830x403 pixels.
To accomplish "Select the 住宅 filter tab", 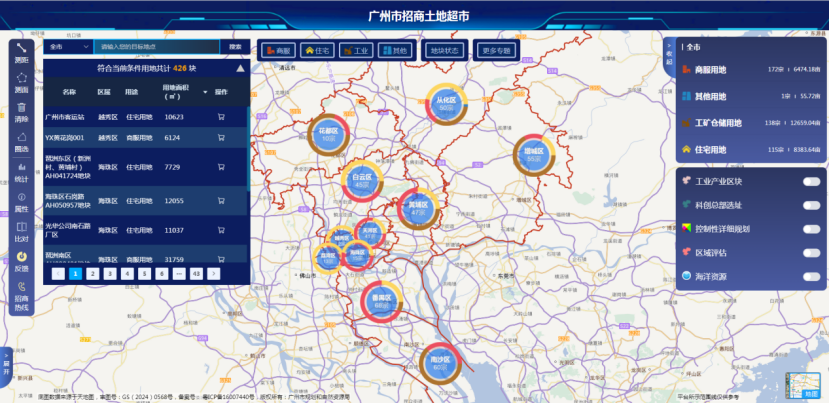I will tap(318, 49).
